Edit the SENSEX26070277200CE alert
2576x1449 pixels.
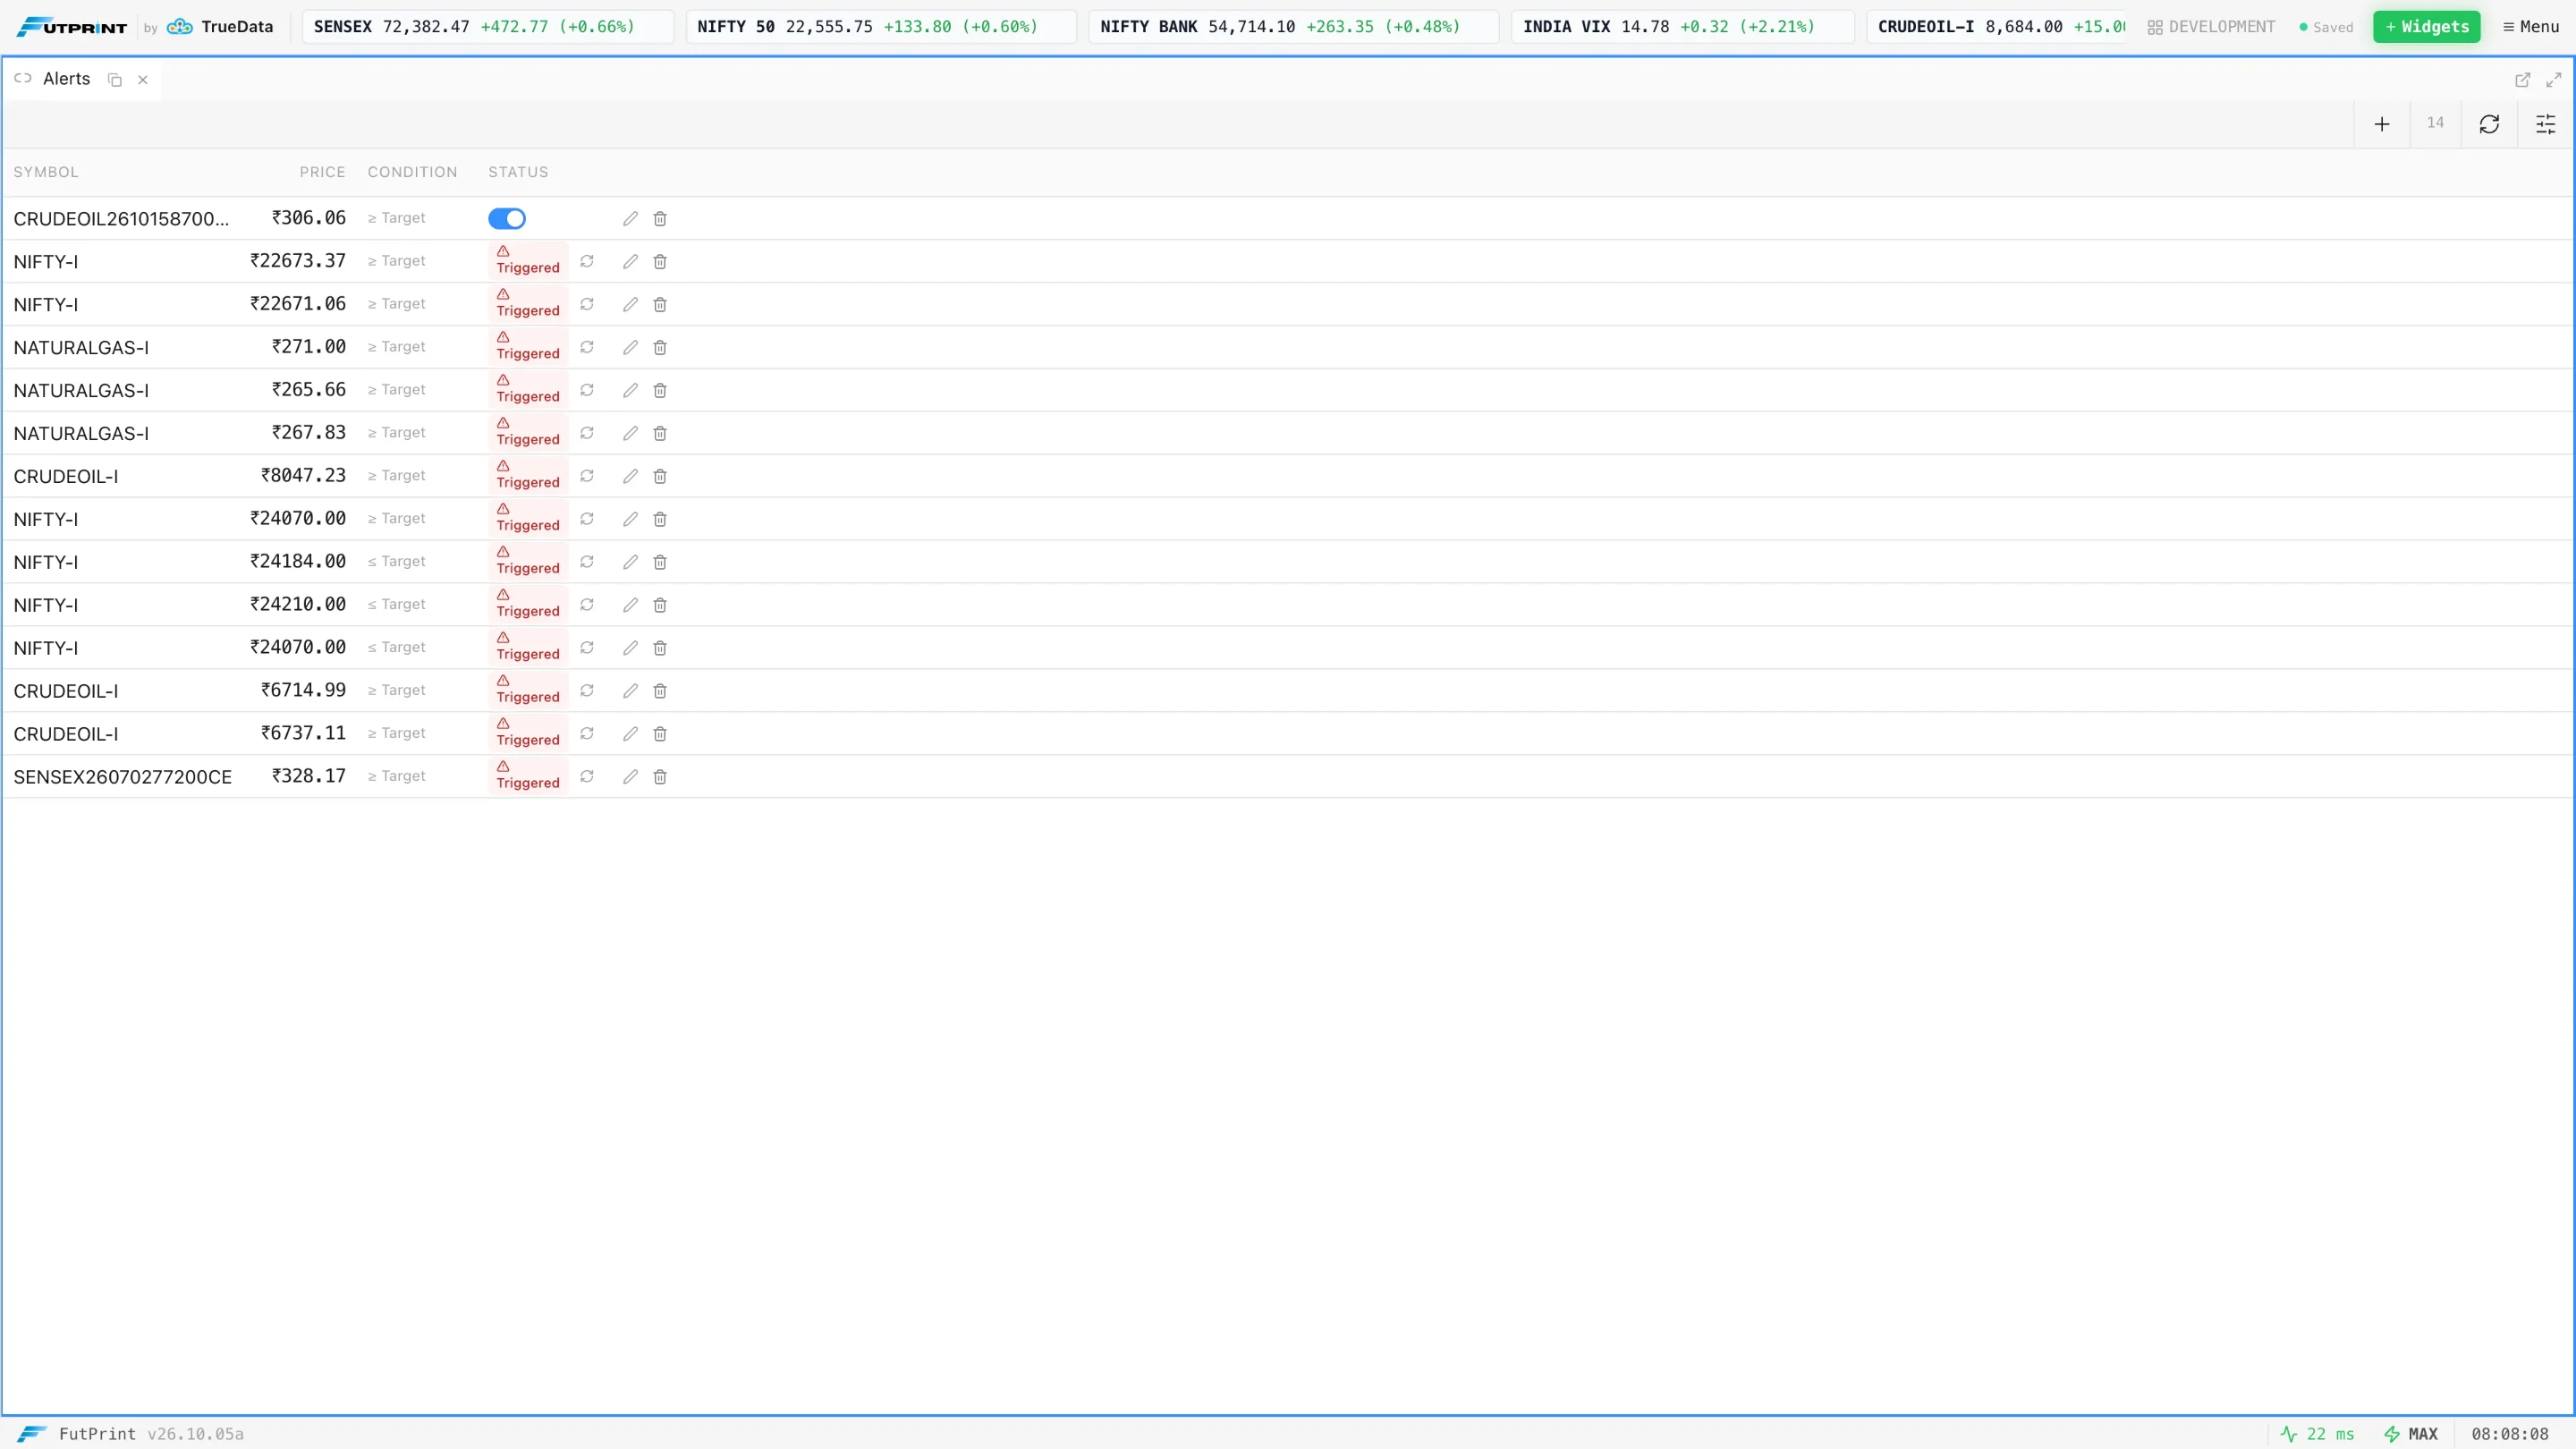tap(630, 777)
